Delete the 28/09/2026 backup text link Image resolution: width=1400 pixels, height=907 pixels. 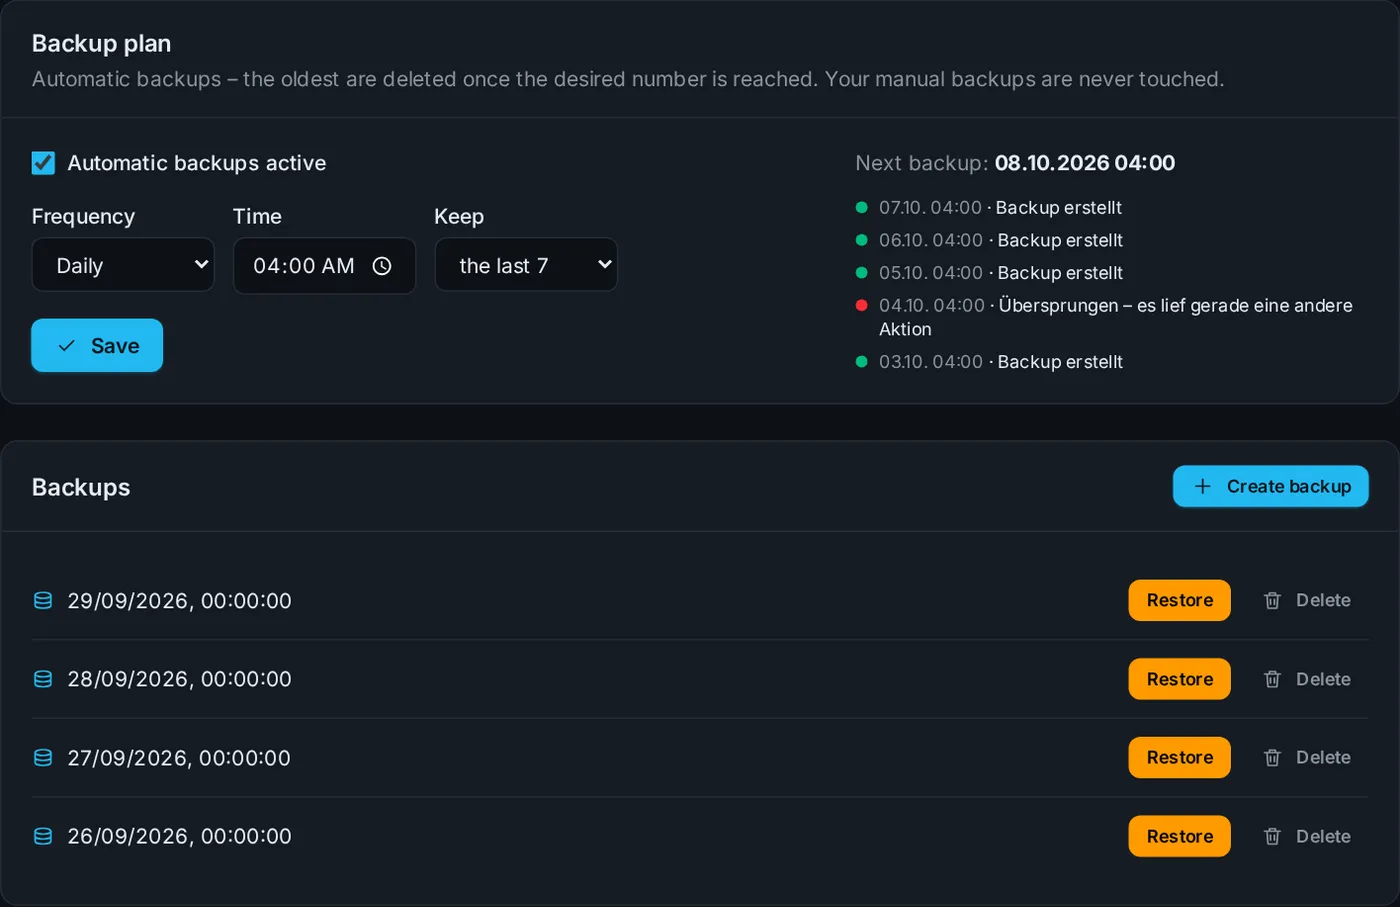tap(1323, 679)
